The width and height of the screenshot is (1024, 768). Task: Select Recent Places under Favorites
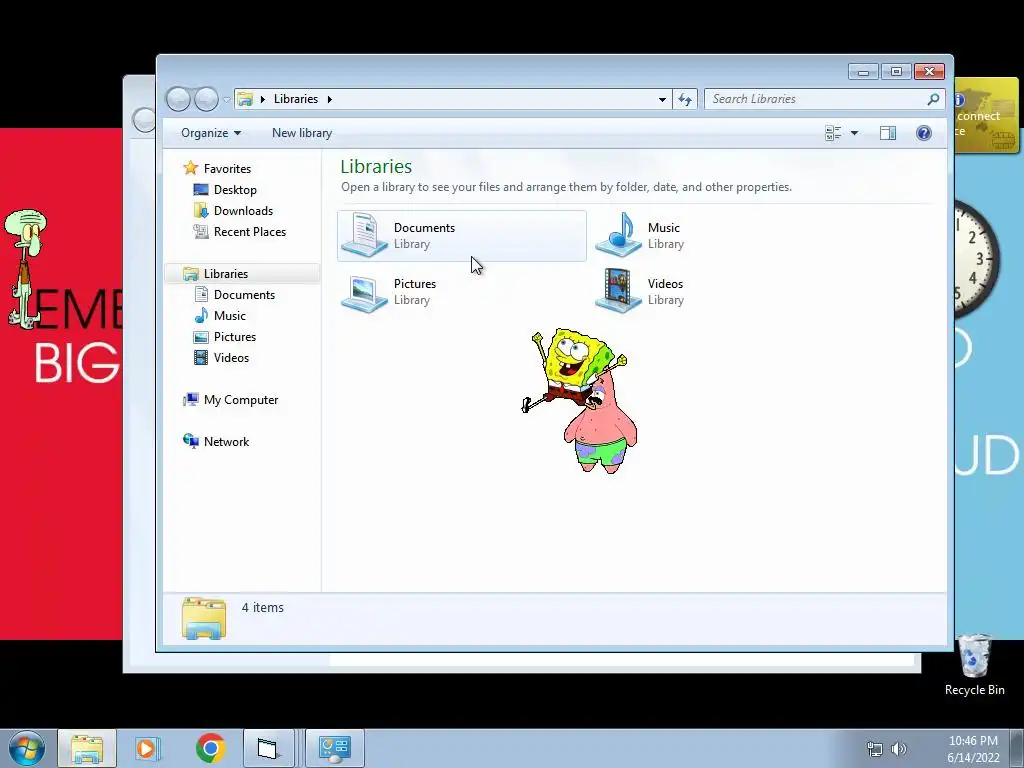pyautogui.click(x=249, y=231)
